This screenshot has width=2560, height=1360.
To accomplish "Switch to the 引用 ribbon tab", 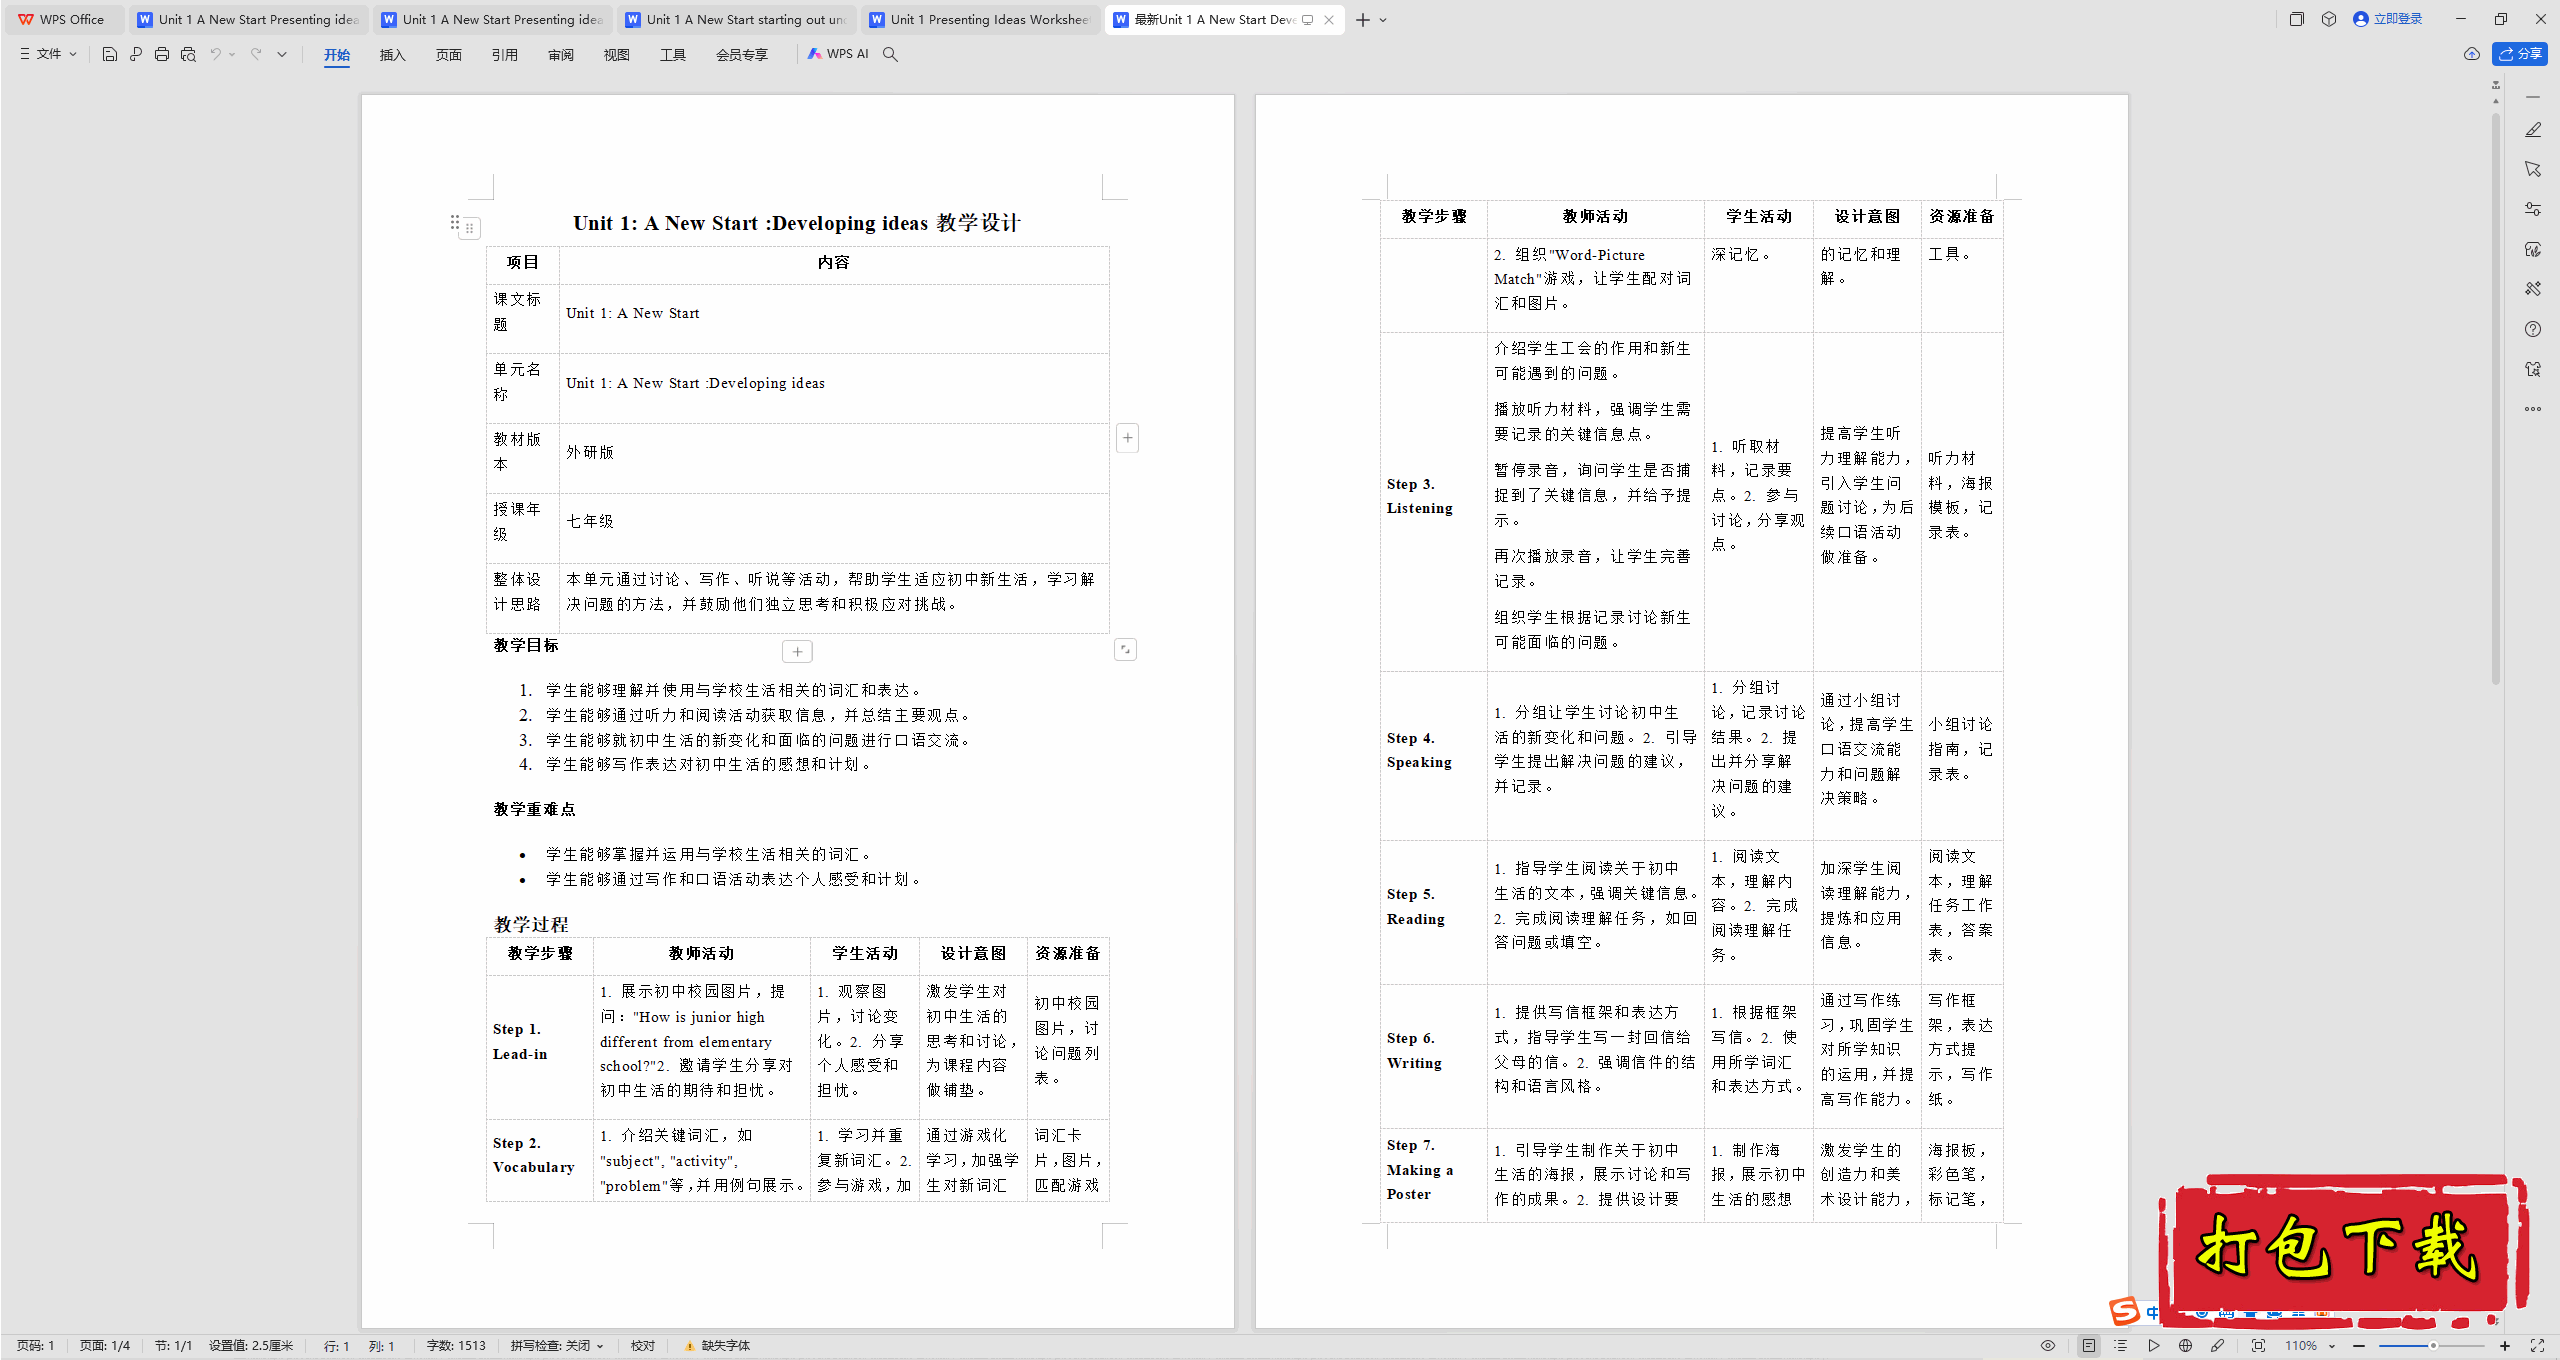I will click(x=505, y=55).
